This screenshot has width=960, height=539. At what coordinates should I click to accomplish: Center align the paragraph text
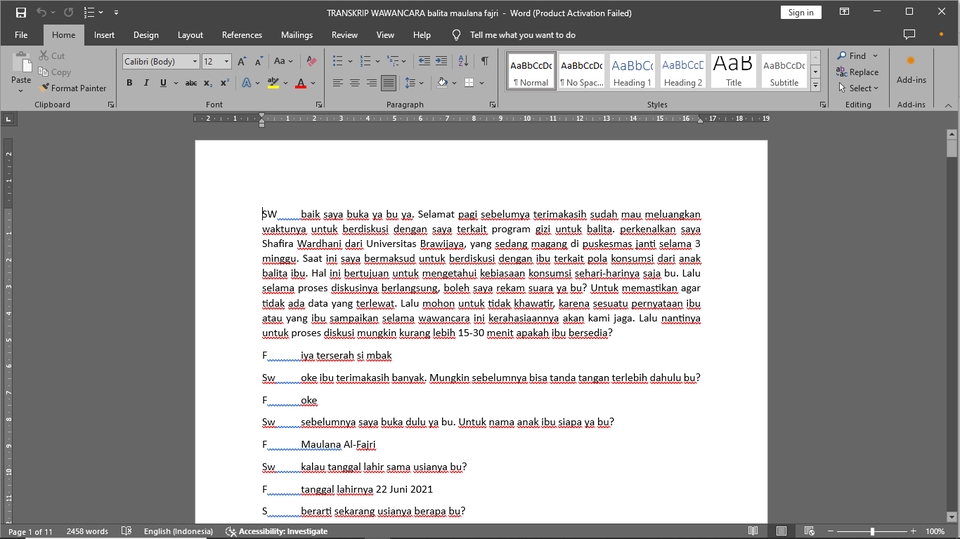tap(354, 83)
